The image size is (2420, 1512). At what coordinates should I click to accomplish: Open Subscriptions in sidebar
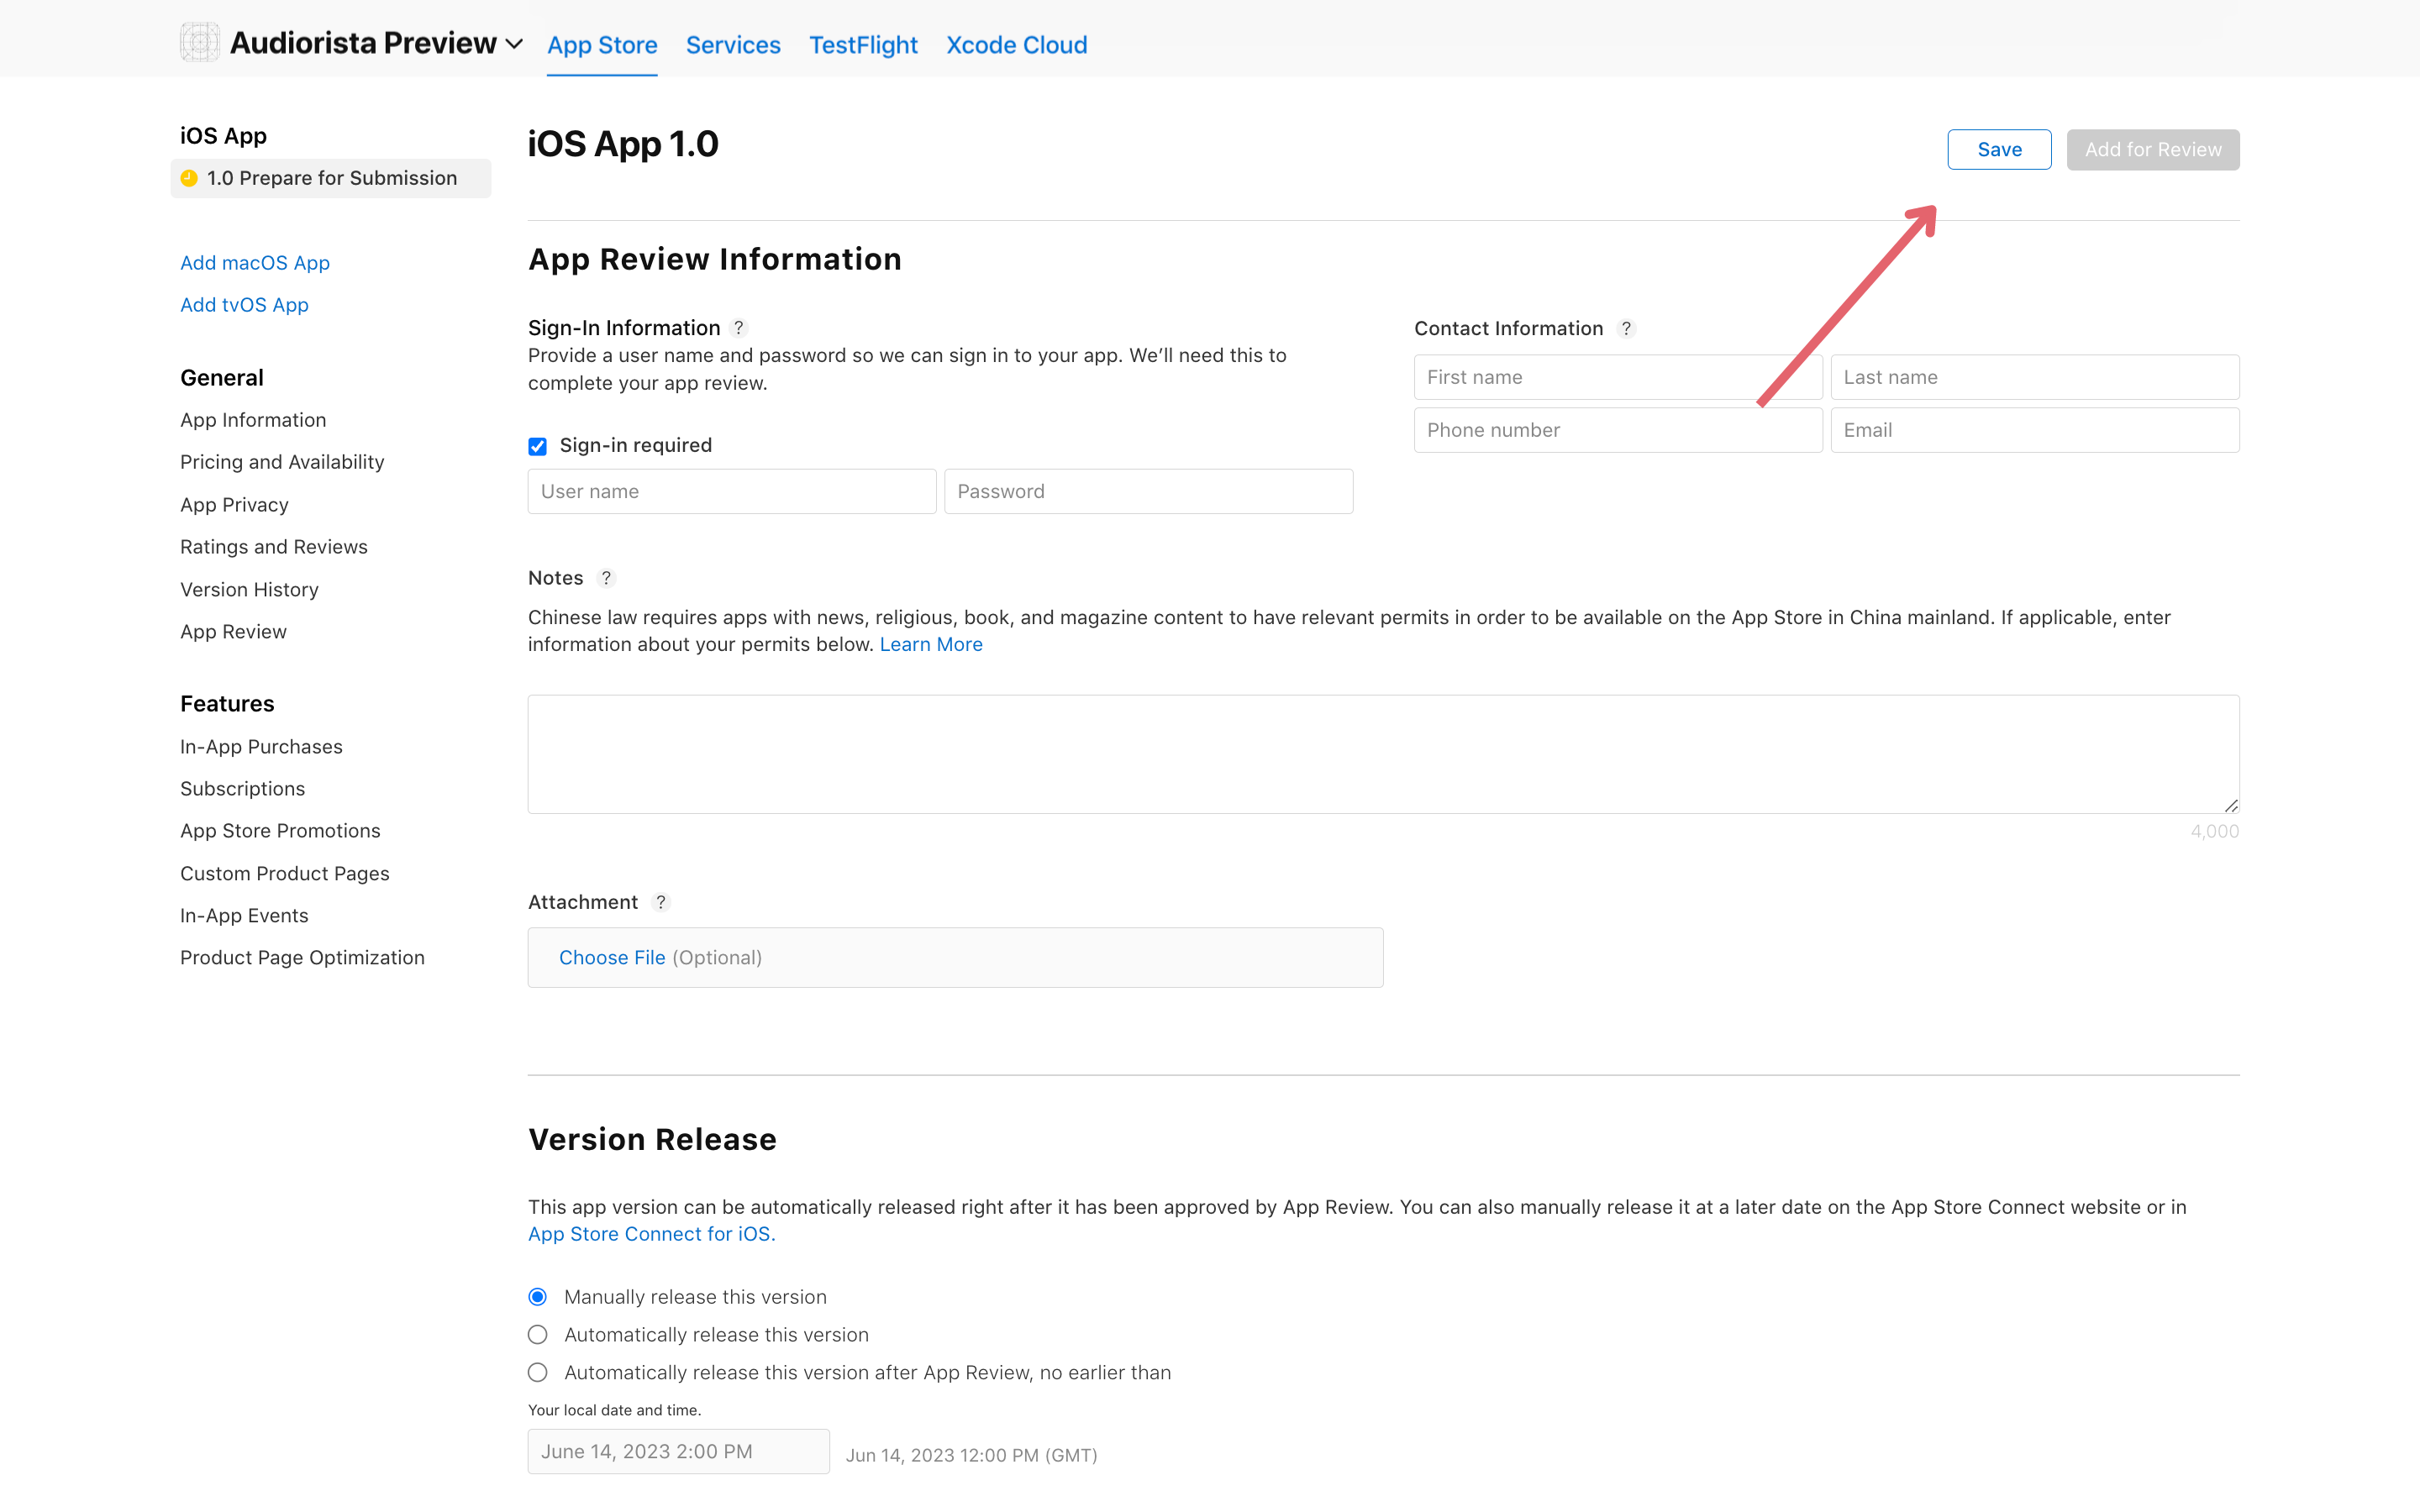[x=242, y=789]
